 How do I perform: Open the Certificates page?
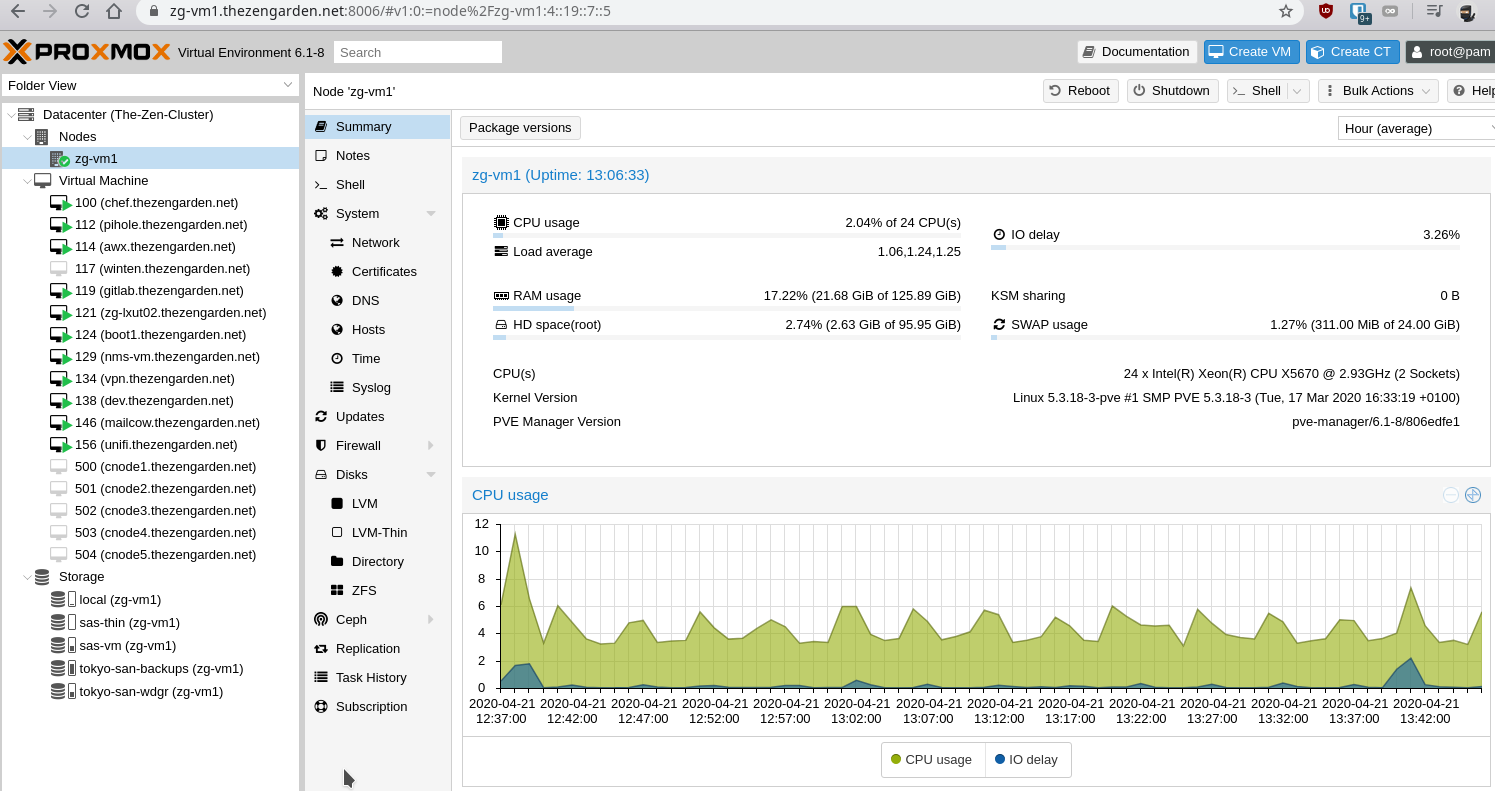377,271
